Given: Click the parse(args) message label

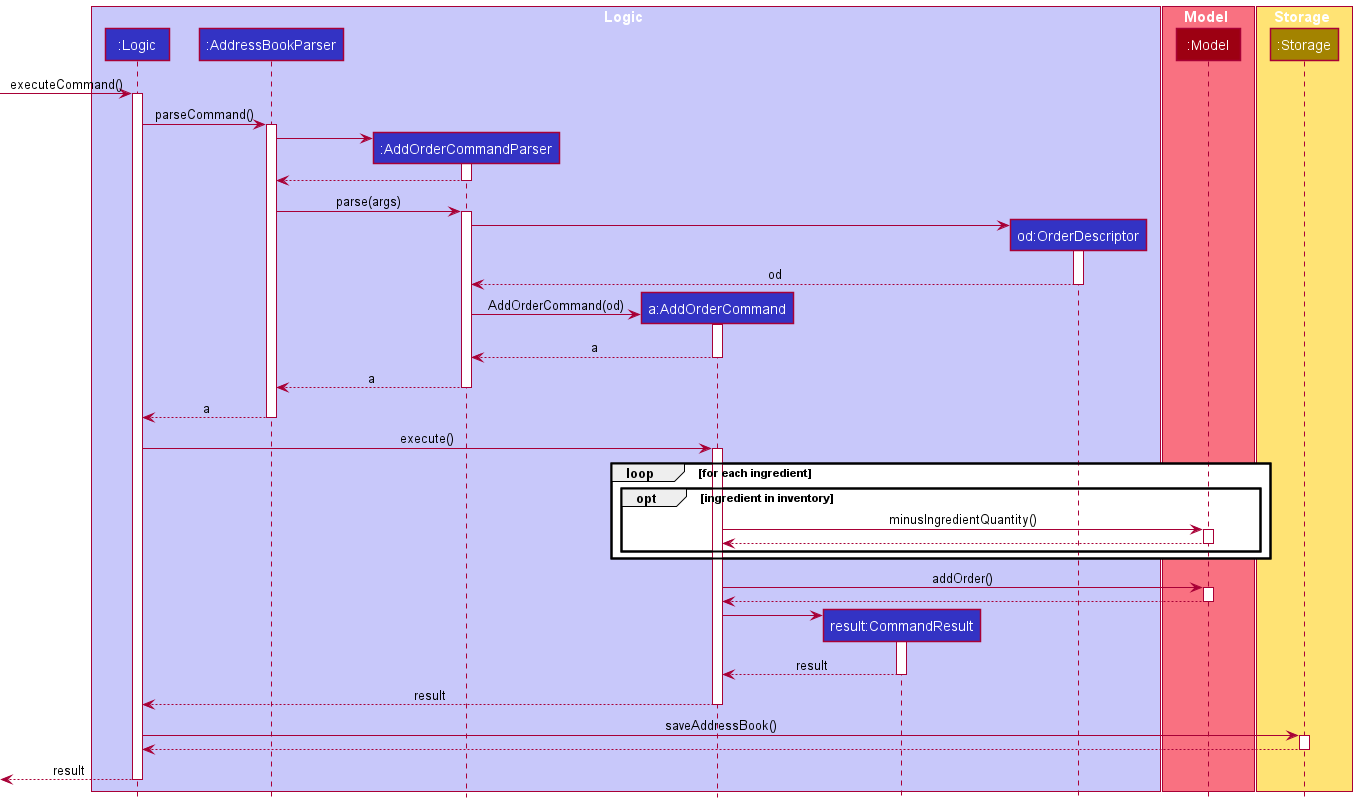Looking at the screenshot, I should click(369, 201).
